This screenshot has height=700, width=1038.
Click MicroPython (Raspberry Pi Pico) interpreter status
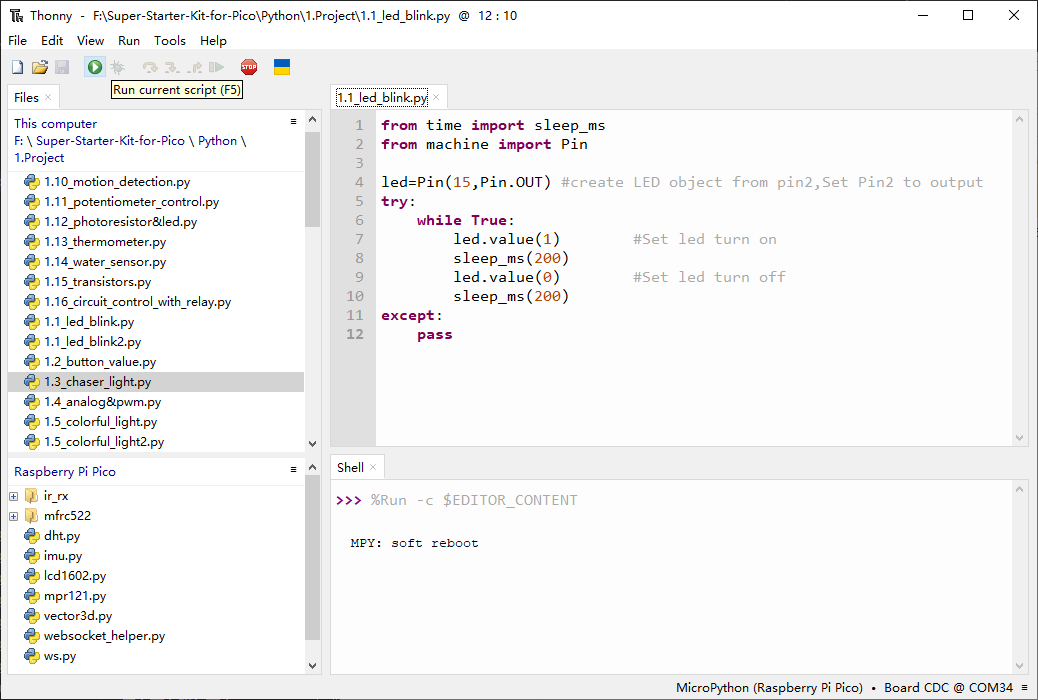tap(769, 687)
